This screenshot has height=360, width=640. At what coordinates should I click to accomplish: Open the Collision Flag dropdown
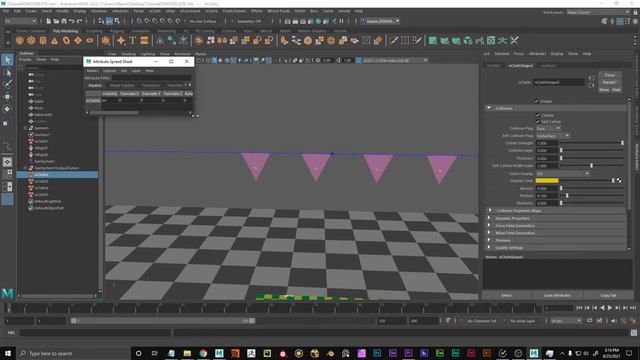(548, 129)
